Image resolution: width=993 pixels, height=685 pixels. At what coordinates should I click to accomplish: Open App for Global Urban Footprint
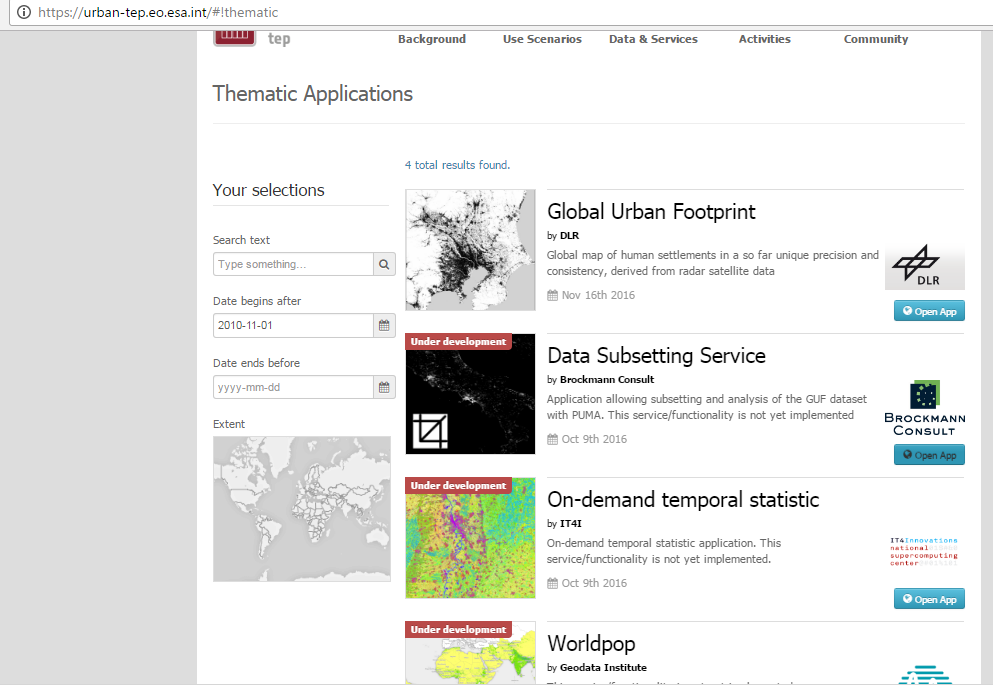pyautogui.click(x=929, y=311)
